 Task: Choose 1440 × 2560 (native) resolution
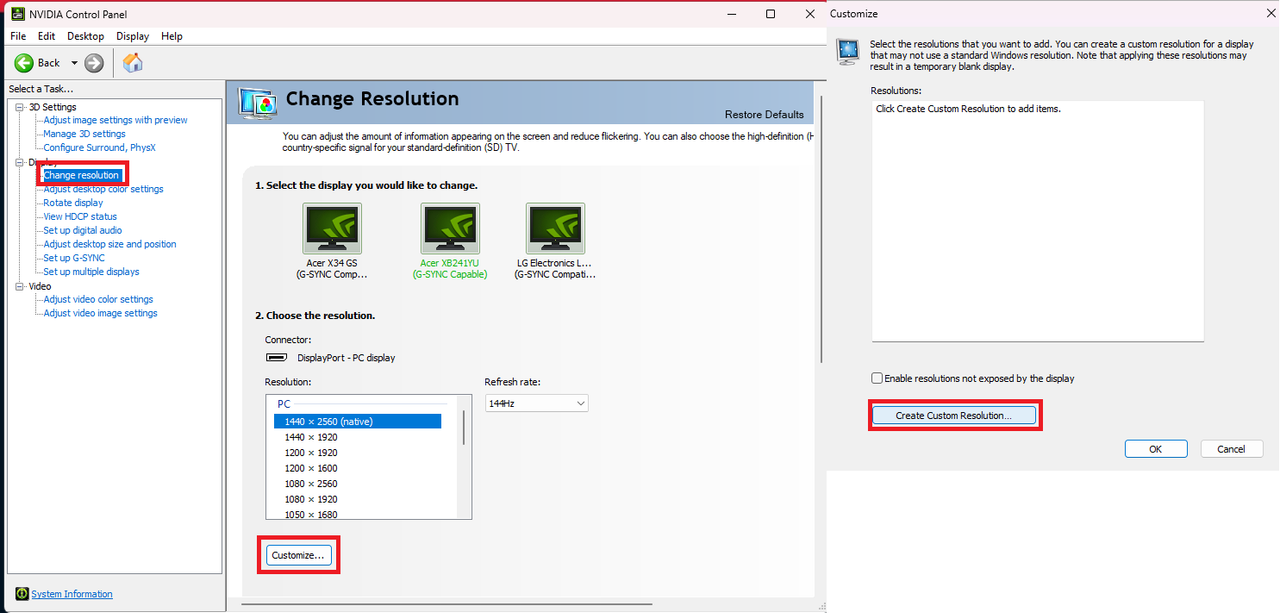(357, 422)
